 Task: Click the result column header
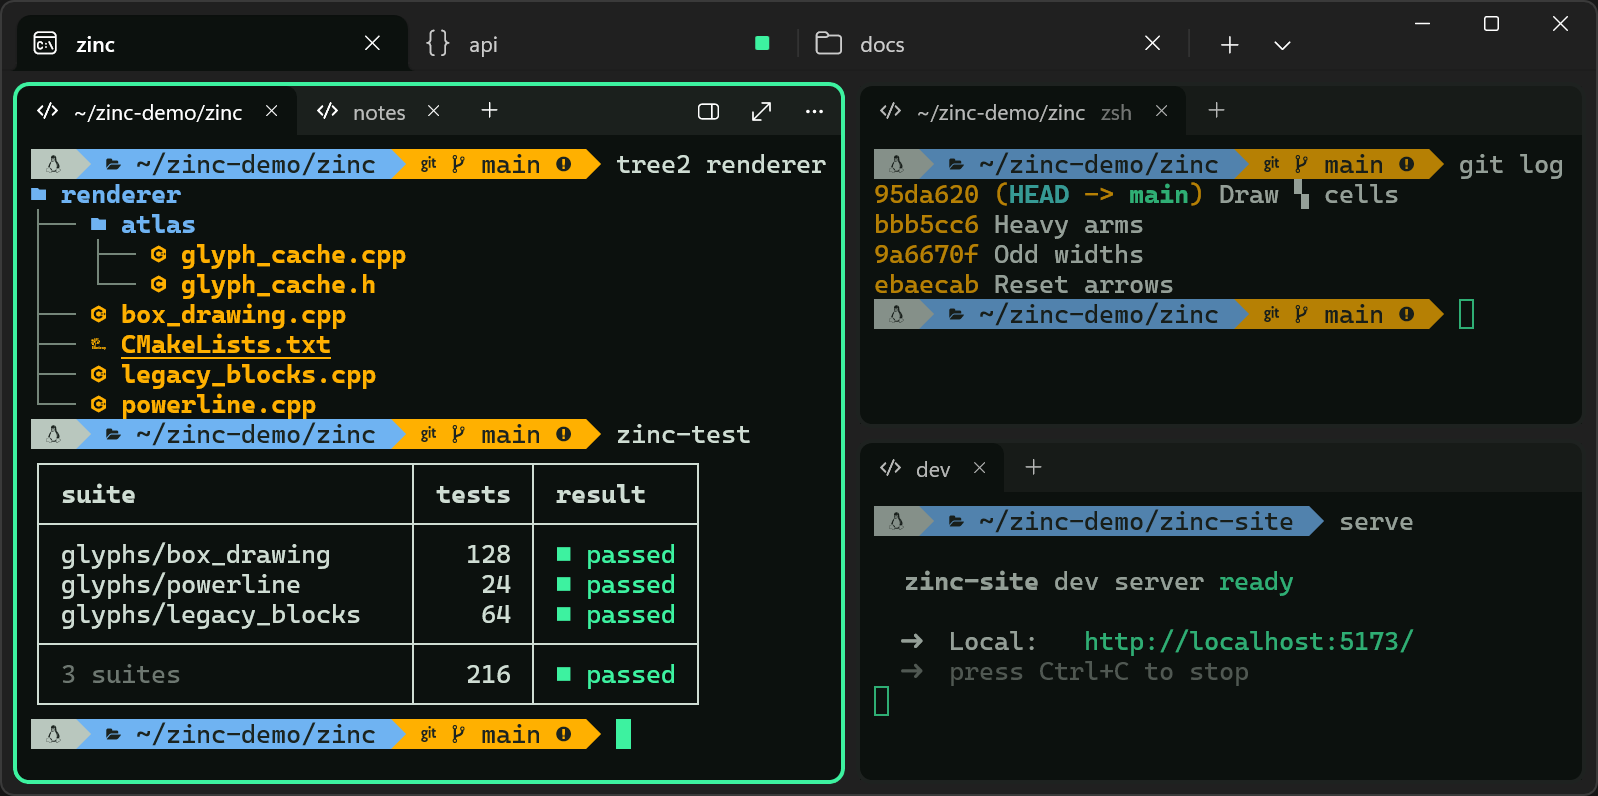coord(600,494)
